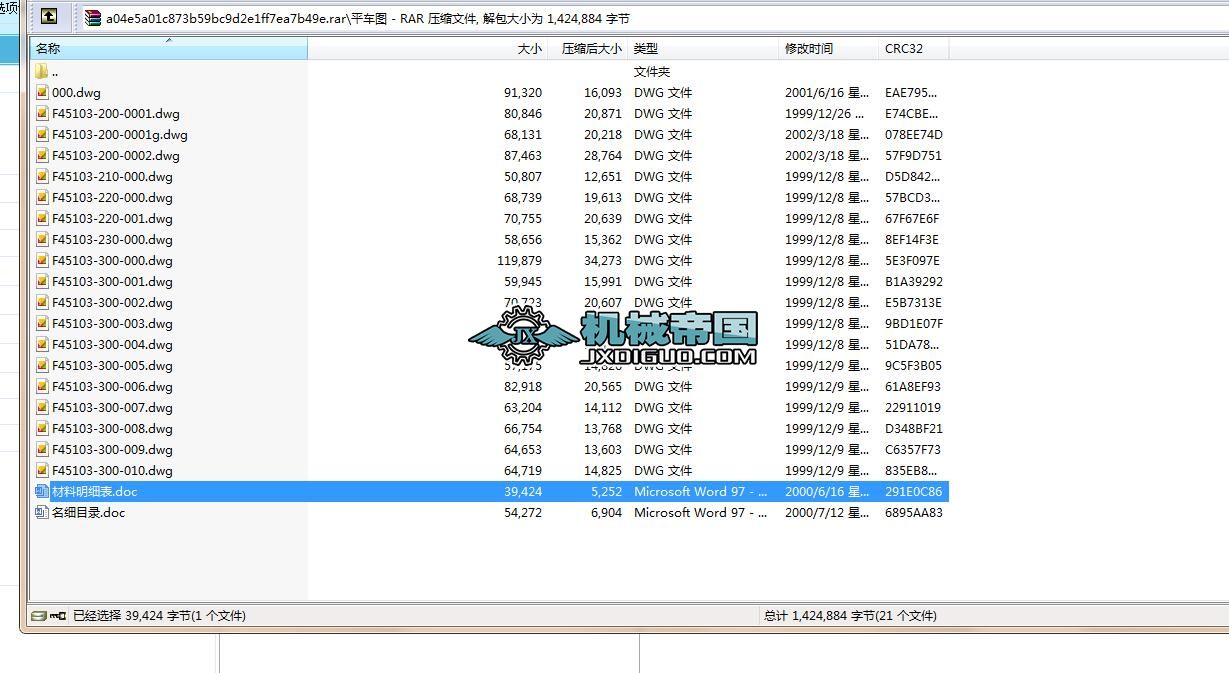Select the F45103-210-000.dwg file icon
The height and width of the screenshot is (673, 1229).
coord(42,176)
